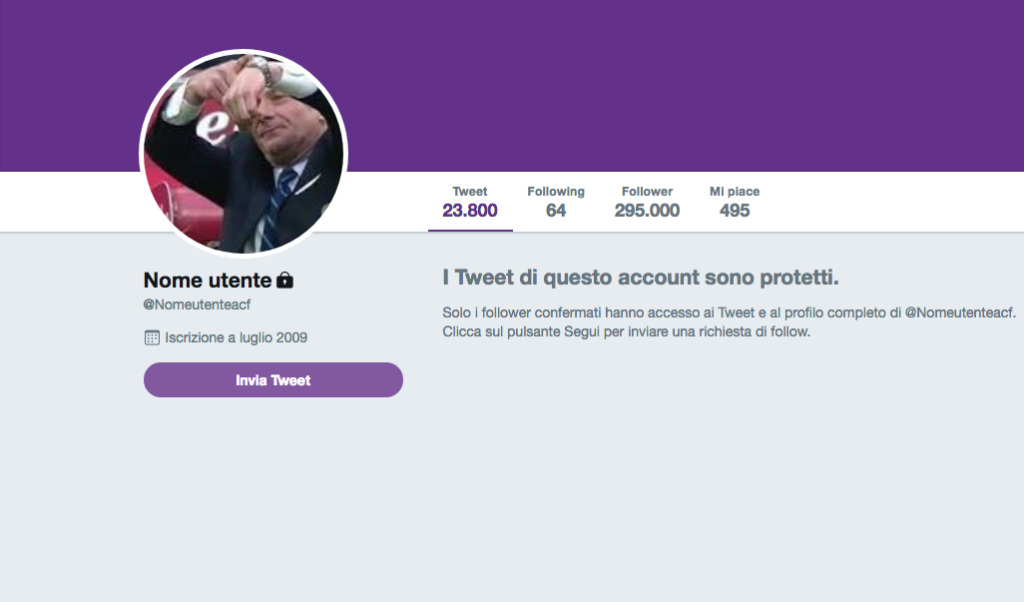The height and width of the screenshot is (602, 1024).
Task: Click the 23.800 tweet count
Action: 470,211
